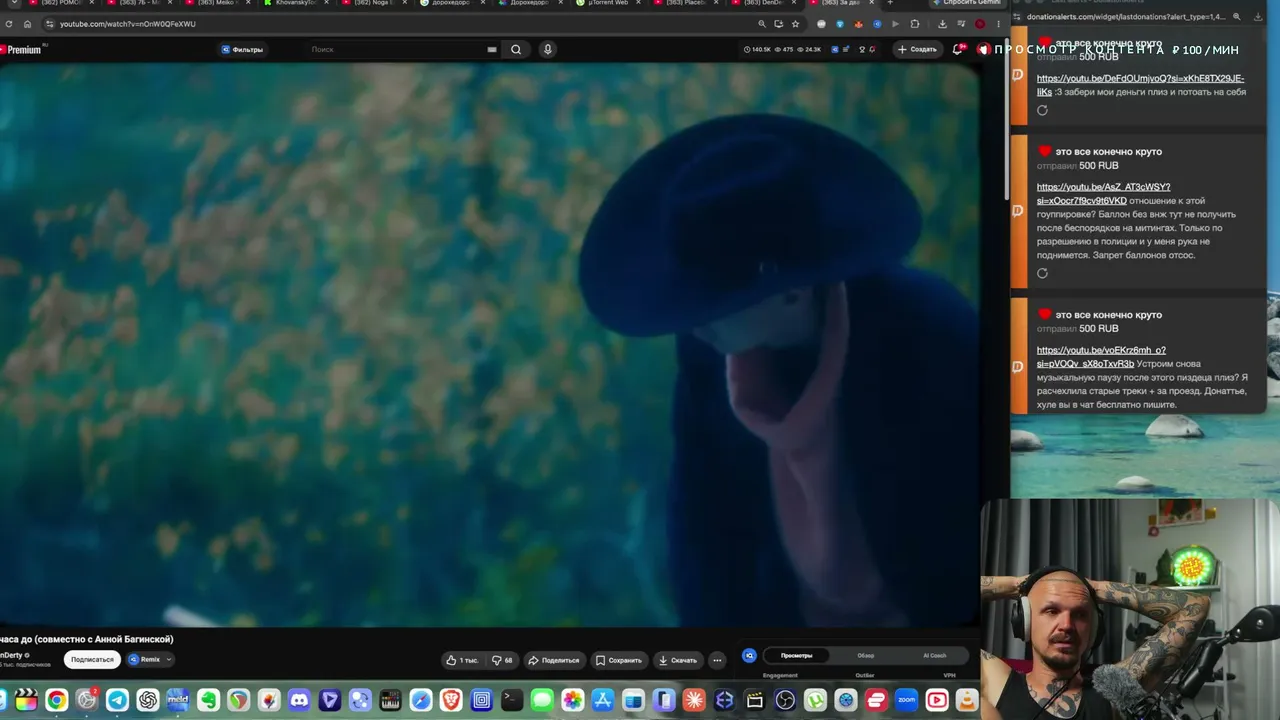This screenshot has width=1280, height=720.
Task: Click the blue extension icon beside Просмотры
Action: 749,655
